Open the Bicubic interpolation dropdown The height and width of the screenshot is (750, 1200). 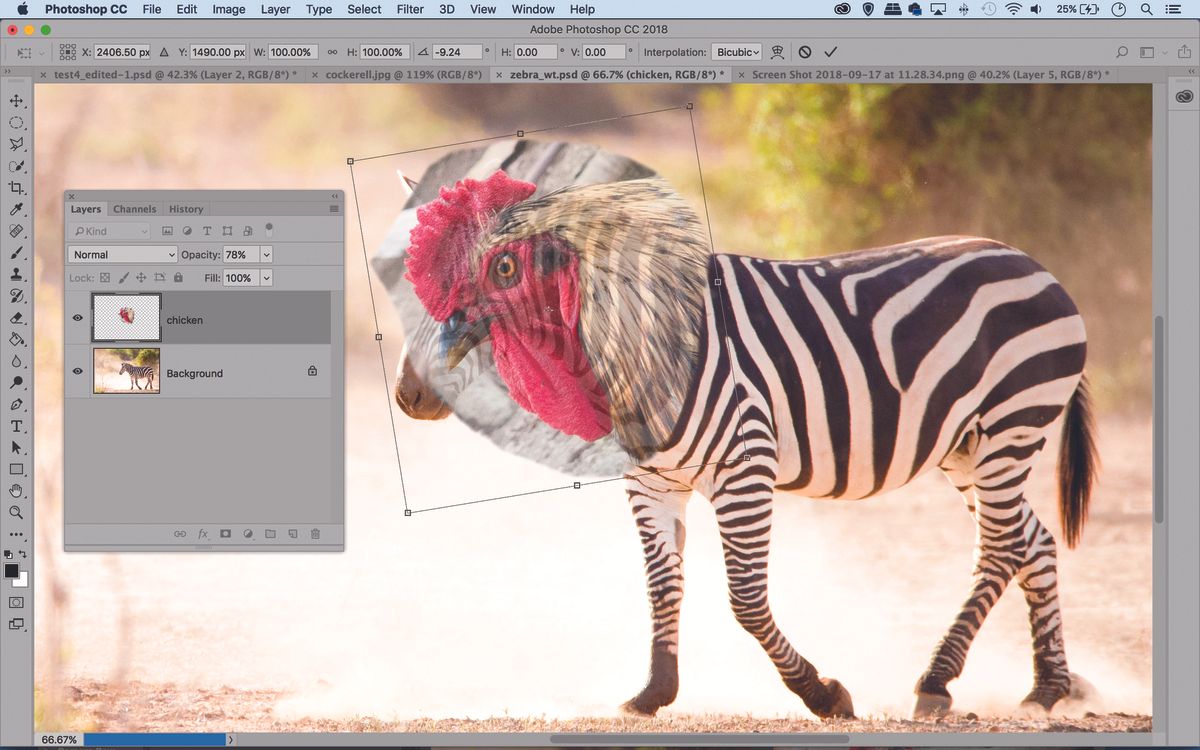(x=737, y=51)
